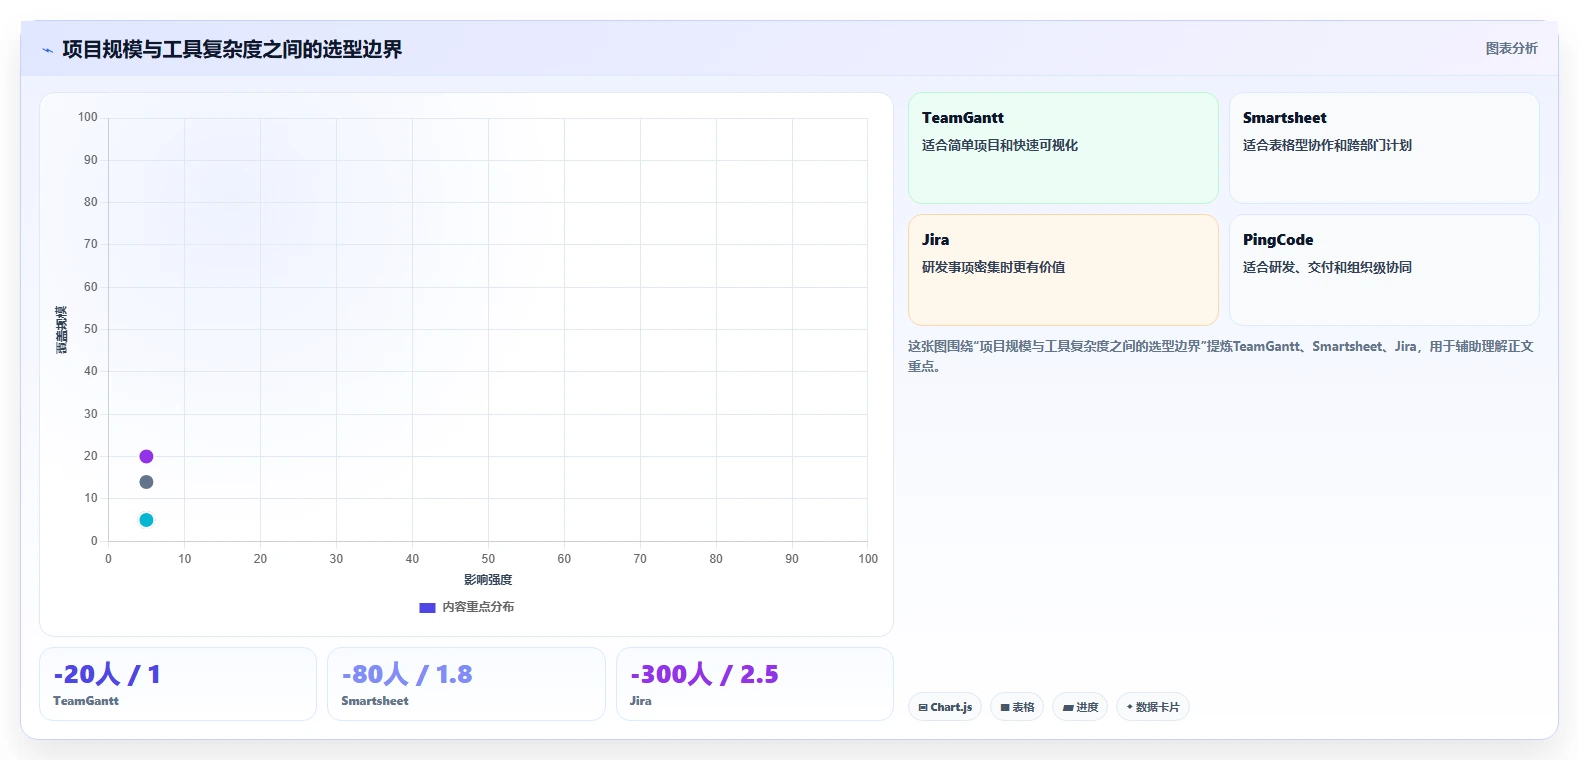Select the text 适合表格型协作和跨部门计划
Viewport: 1579px width, 760px height.
pyautogui.click(x=1327, y=145)
